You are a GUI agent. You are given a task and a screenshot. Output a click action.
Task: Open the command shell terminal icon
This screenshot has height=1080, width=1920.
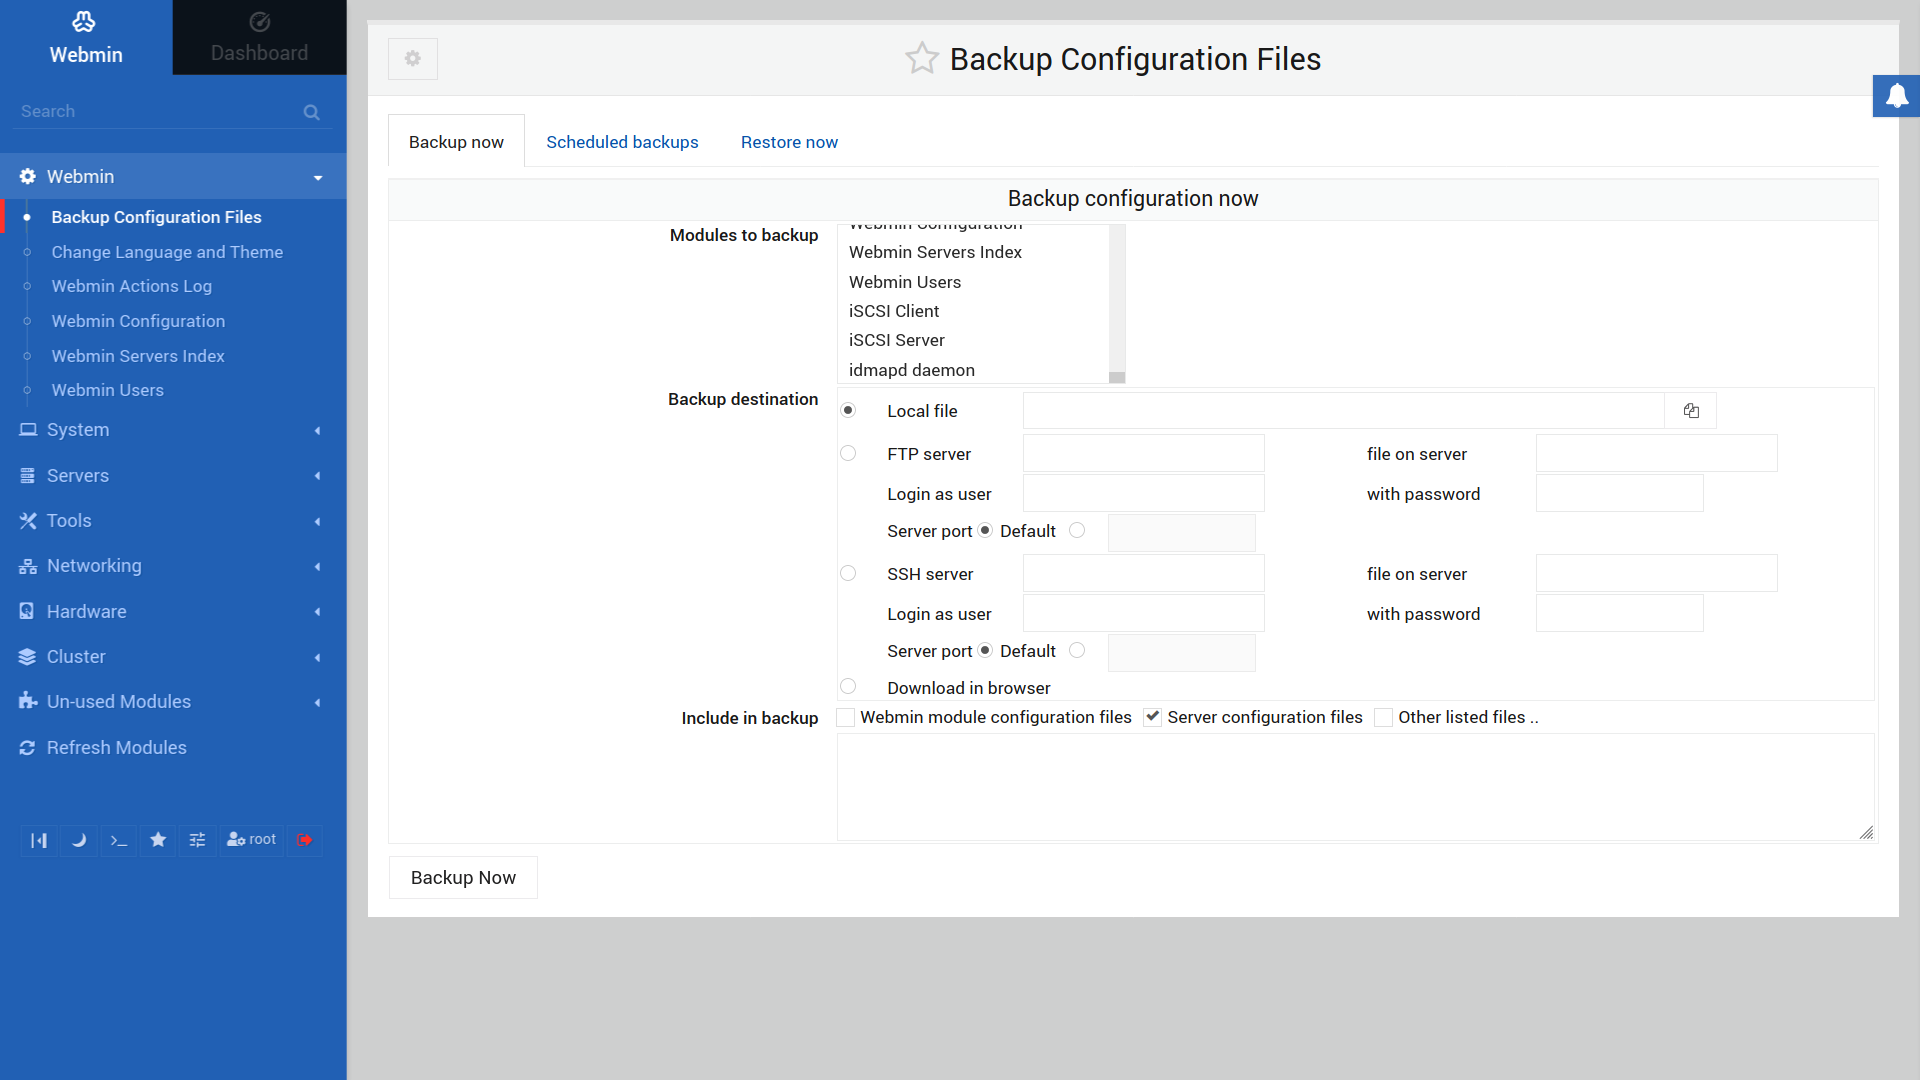[x=119, y=840]
